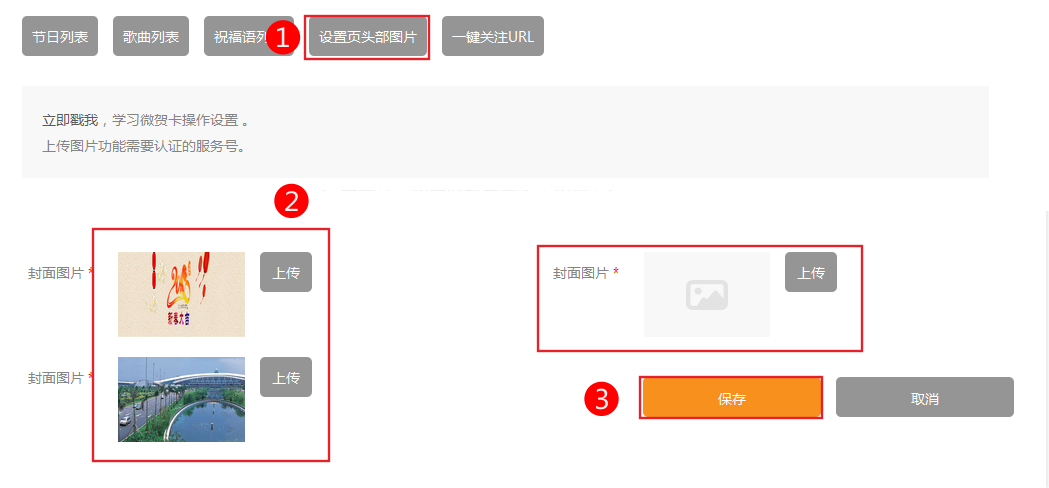
Task: Click 上传 beside the airport road image
Action: click(x=286, y=377)
